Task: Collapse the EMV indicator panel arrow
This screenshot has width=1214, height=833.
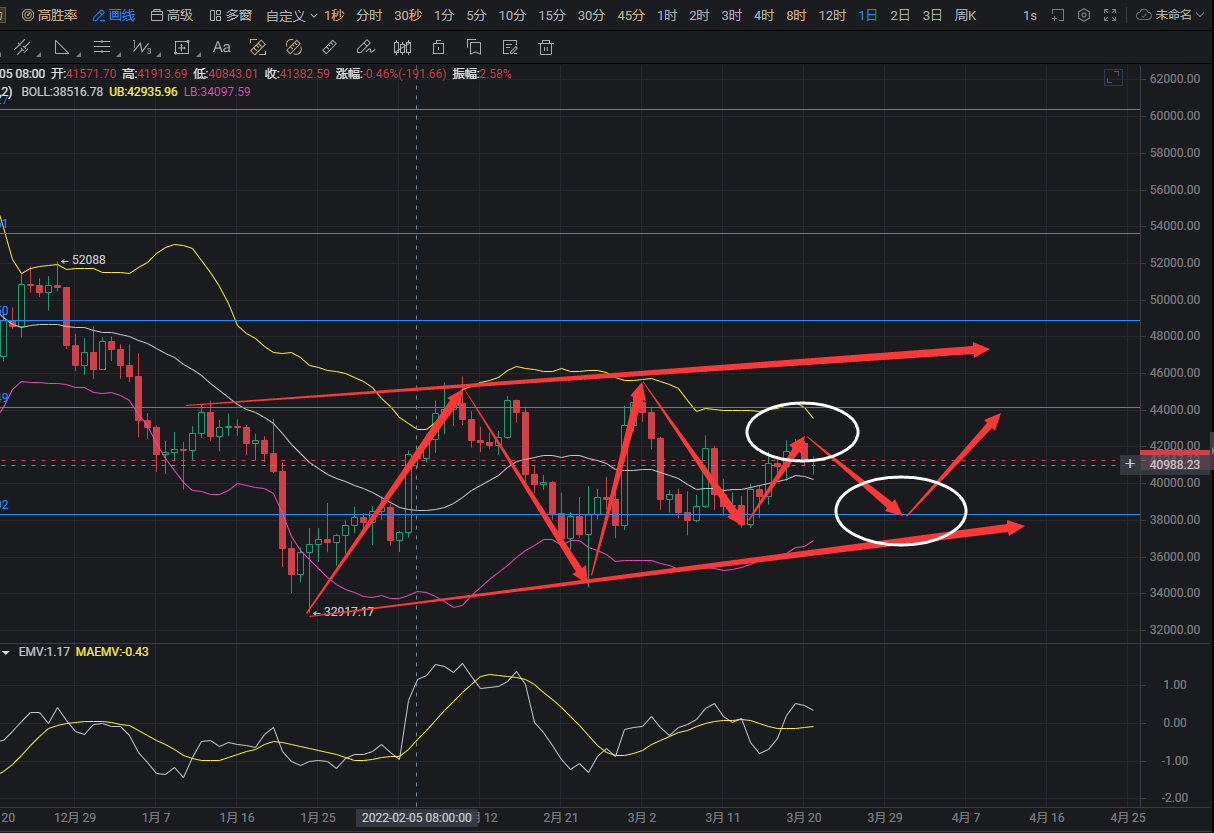Action: coord(7,652)
